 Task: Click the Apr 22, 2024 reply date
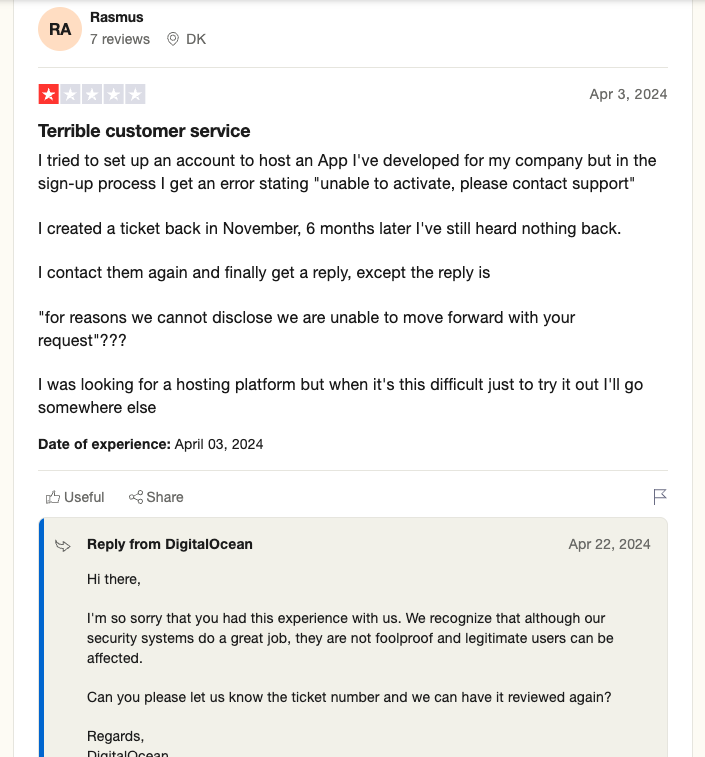[609, 544]
